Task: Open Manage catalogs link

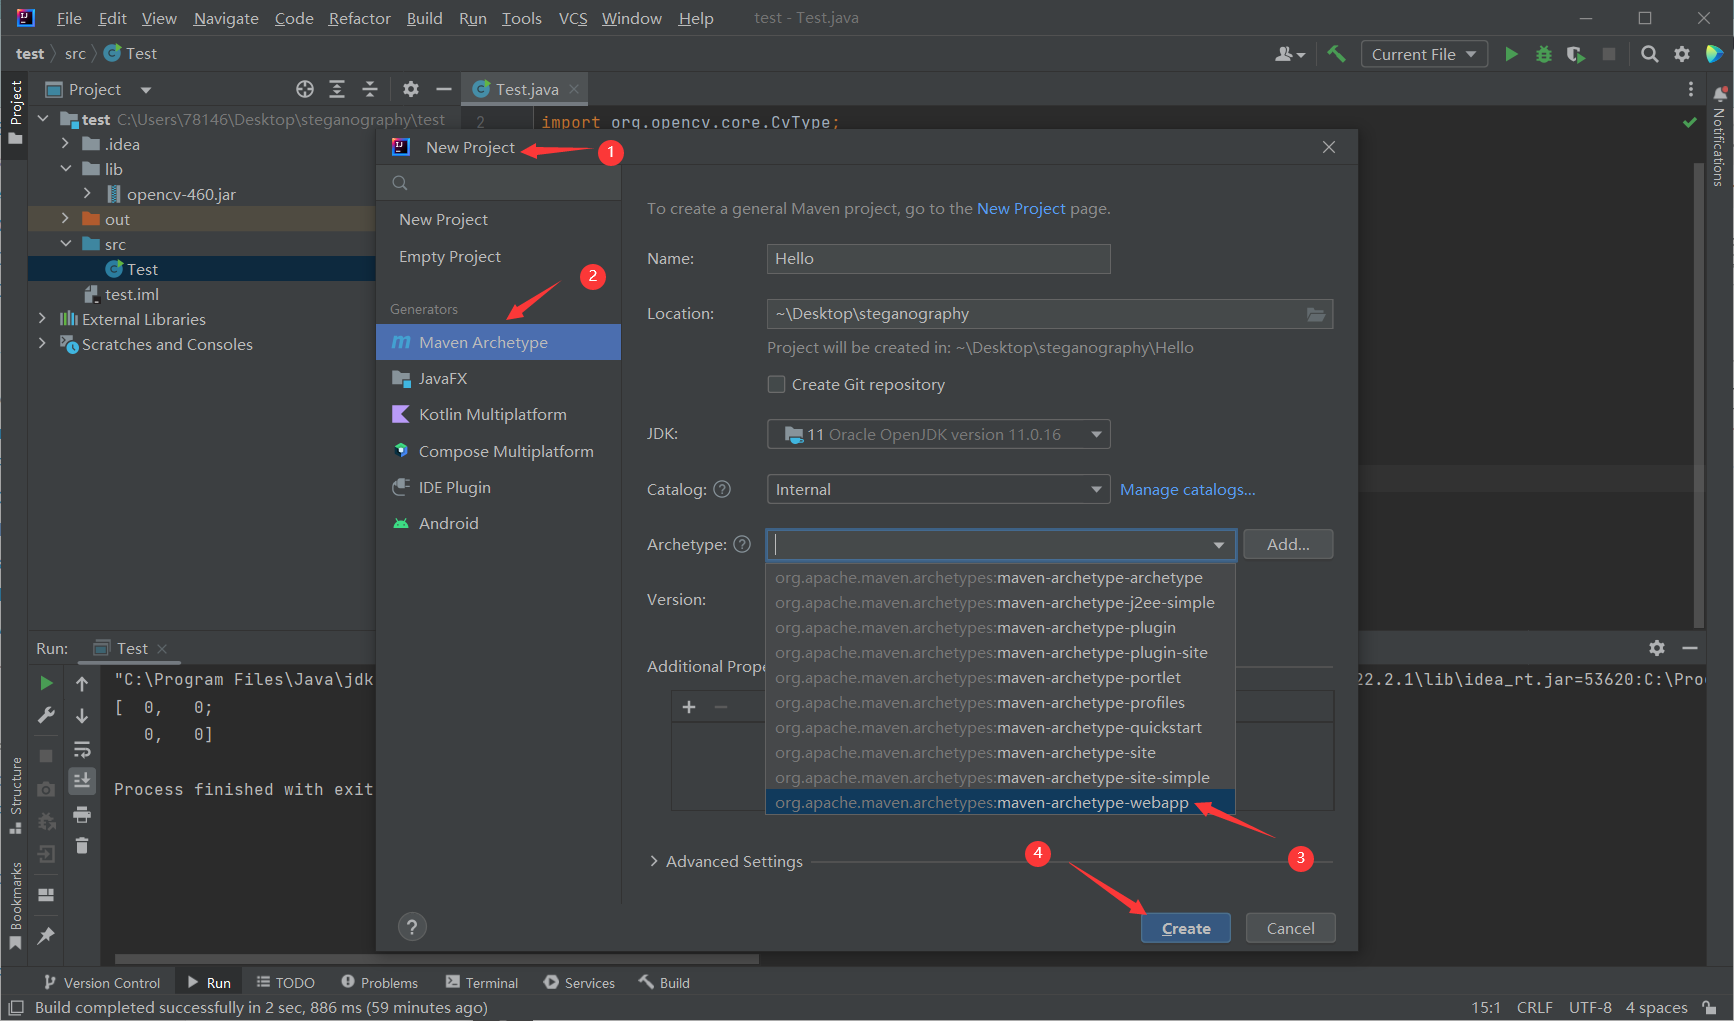Action: click(1187, 489)
